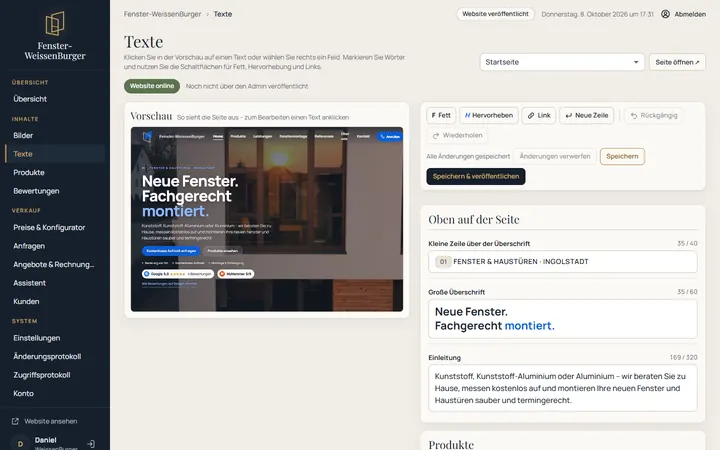Insert a link with Link button

point(539,115)
